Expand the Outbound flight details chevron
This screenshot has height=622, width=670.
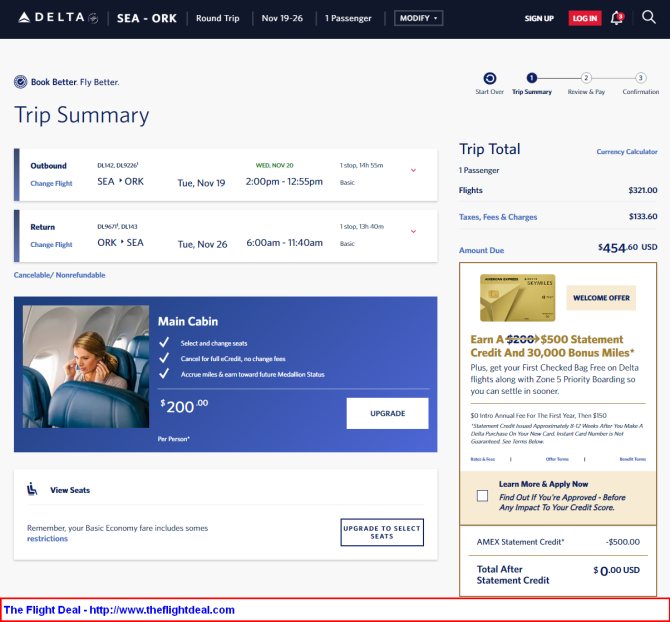tap(413, 170)
